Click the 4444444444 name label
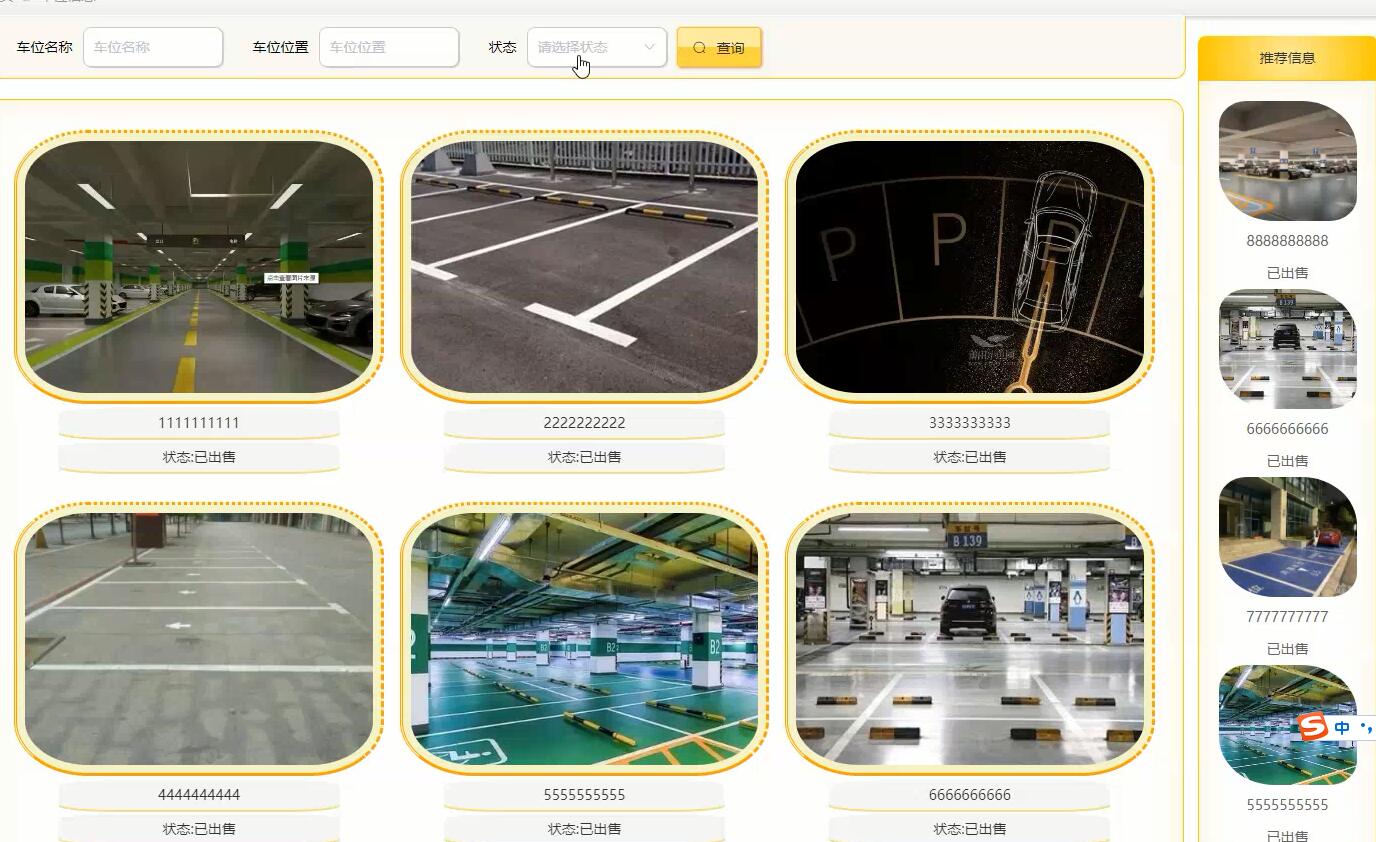Image resolution: width=1376 pixels, height=842 pixels. point(199,795)
